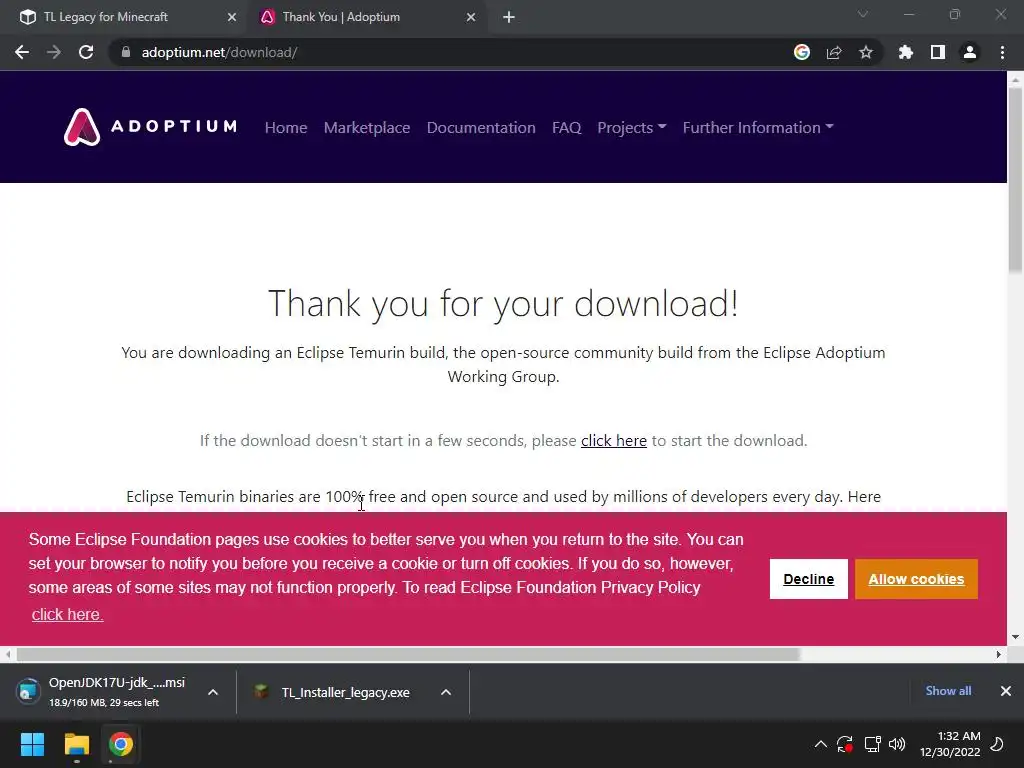Expand options for OpenJDK17U download
The image size is (1024, 768).
pos(213,692)
